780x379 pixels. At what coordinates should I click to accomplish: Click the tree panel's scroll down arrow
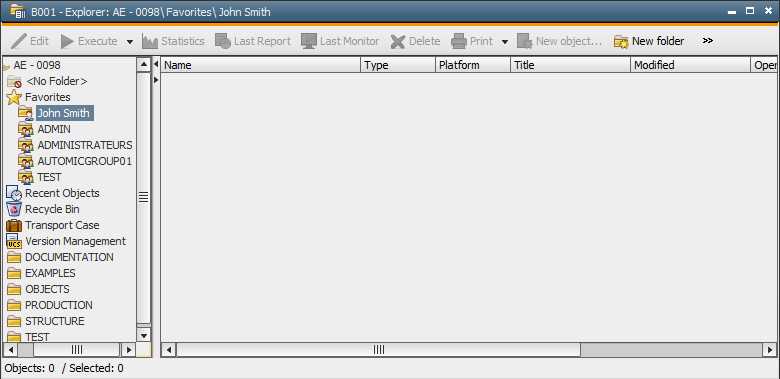(143, 335)
